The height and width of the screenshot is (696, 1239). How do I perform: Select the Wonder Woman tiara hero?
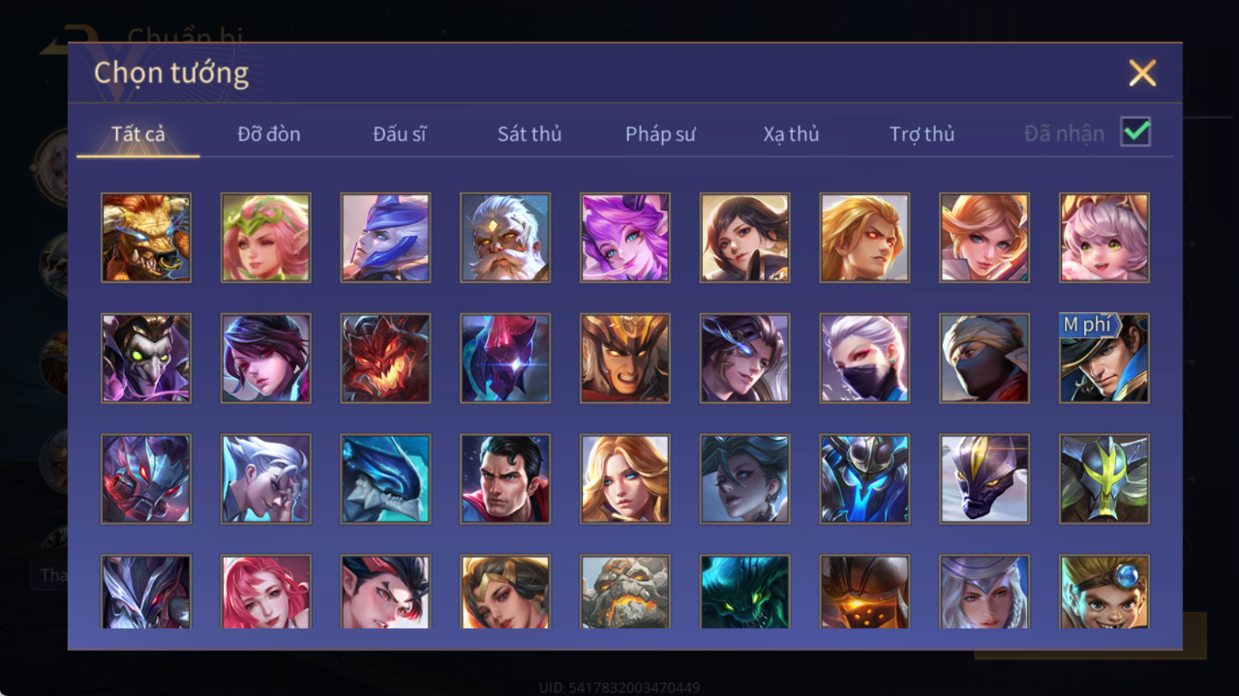pos(505,593)
